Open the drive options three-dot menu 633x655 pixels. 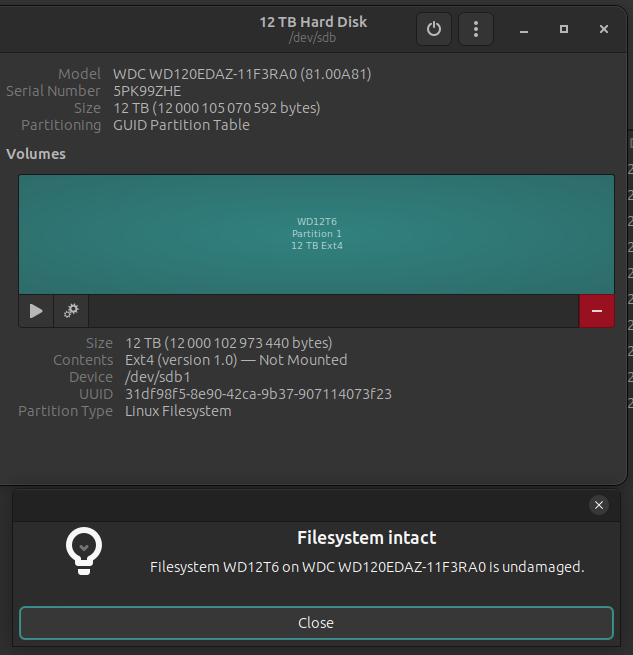click(x=476, y=29)
